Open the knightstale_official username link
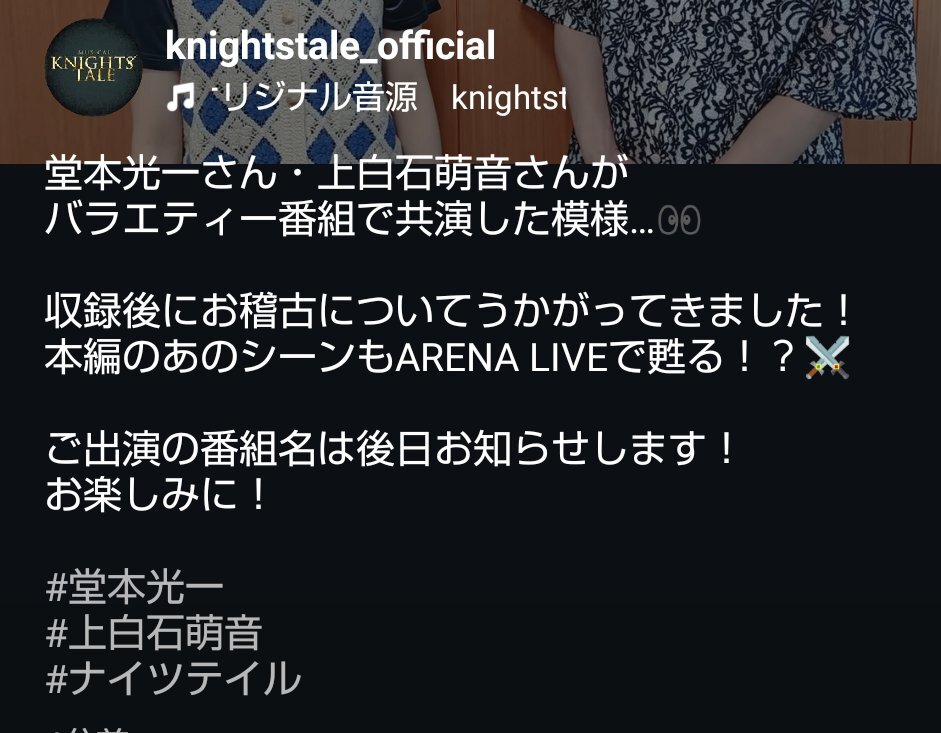The width and height of the screenshot is (941, 733). point(330,46)
